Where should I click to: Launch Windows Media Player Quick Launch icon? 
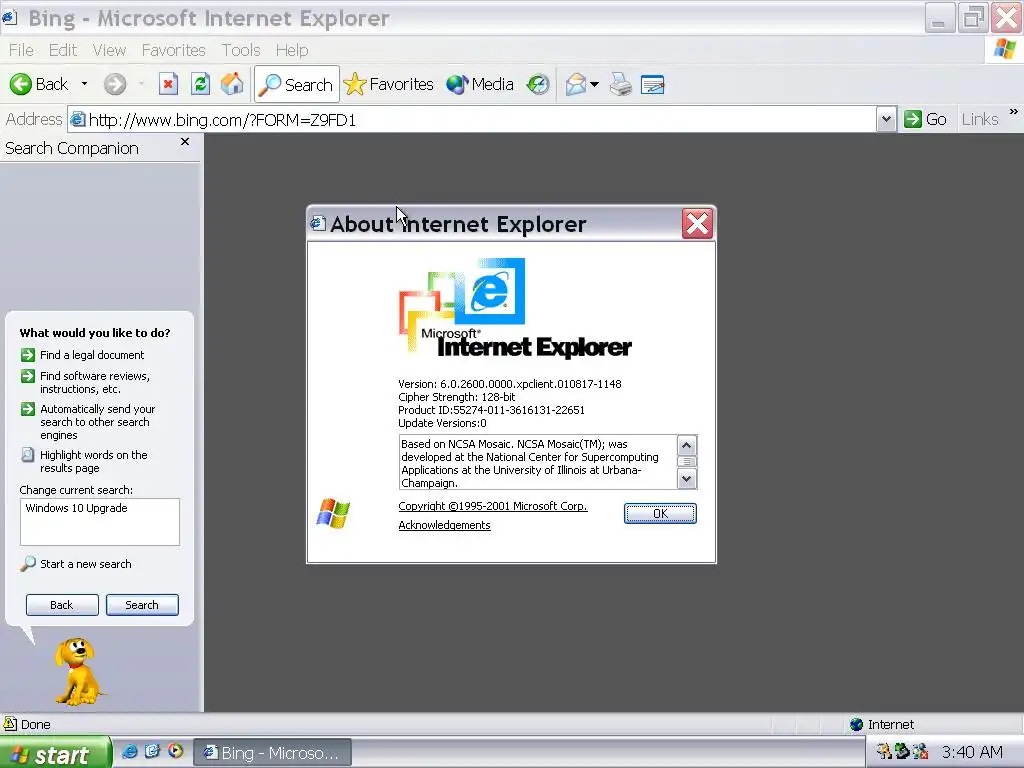[175, 751]
